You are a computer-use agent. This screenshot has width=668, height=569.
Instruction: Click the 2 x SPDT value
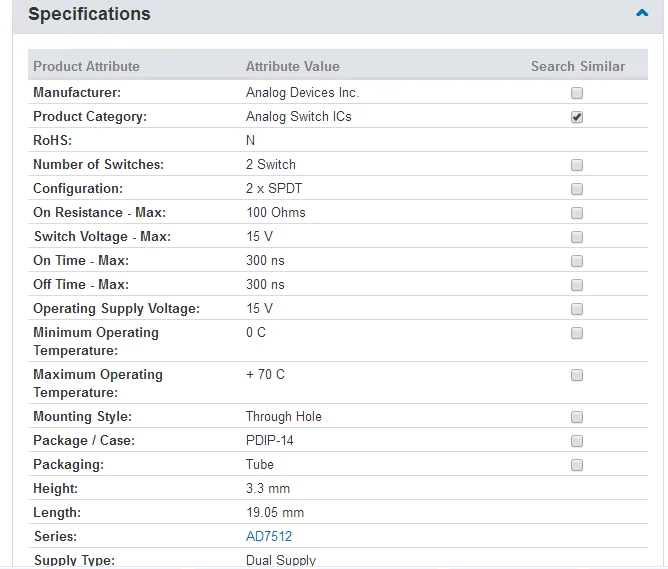[274, 188]
